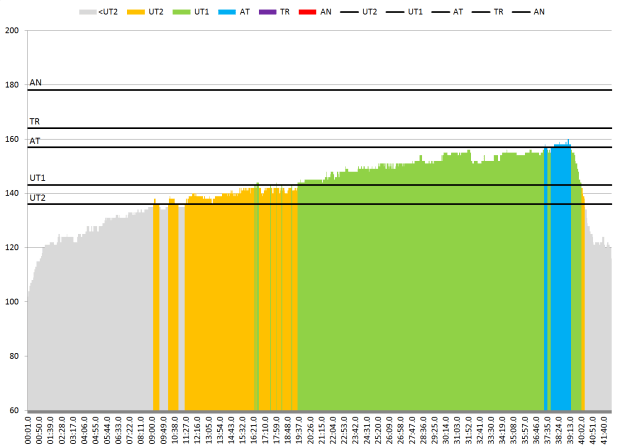This screenshot has height=448, width=620.
Task: Click the 60 value on the Y-axis
Action: pos(15,411)
